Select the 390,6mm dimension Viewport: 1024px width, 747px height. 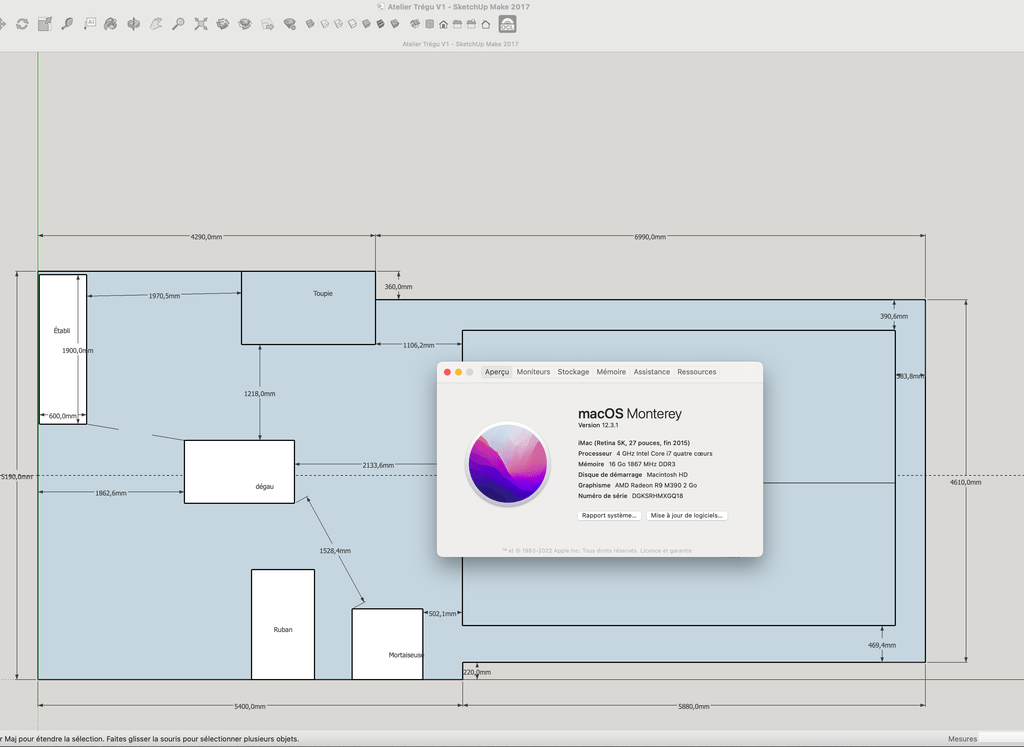click(x=893, y=316)
